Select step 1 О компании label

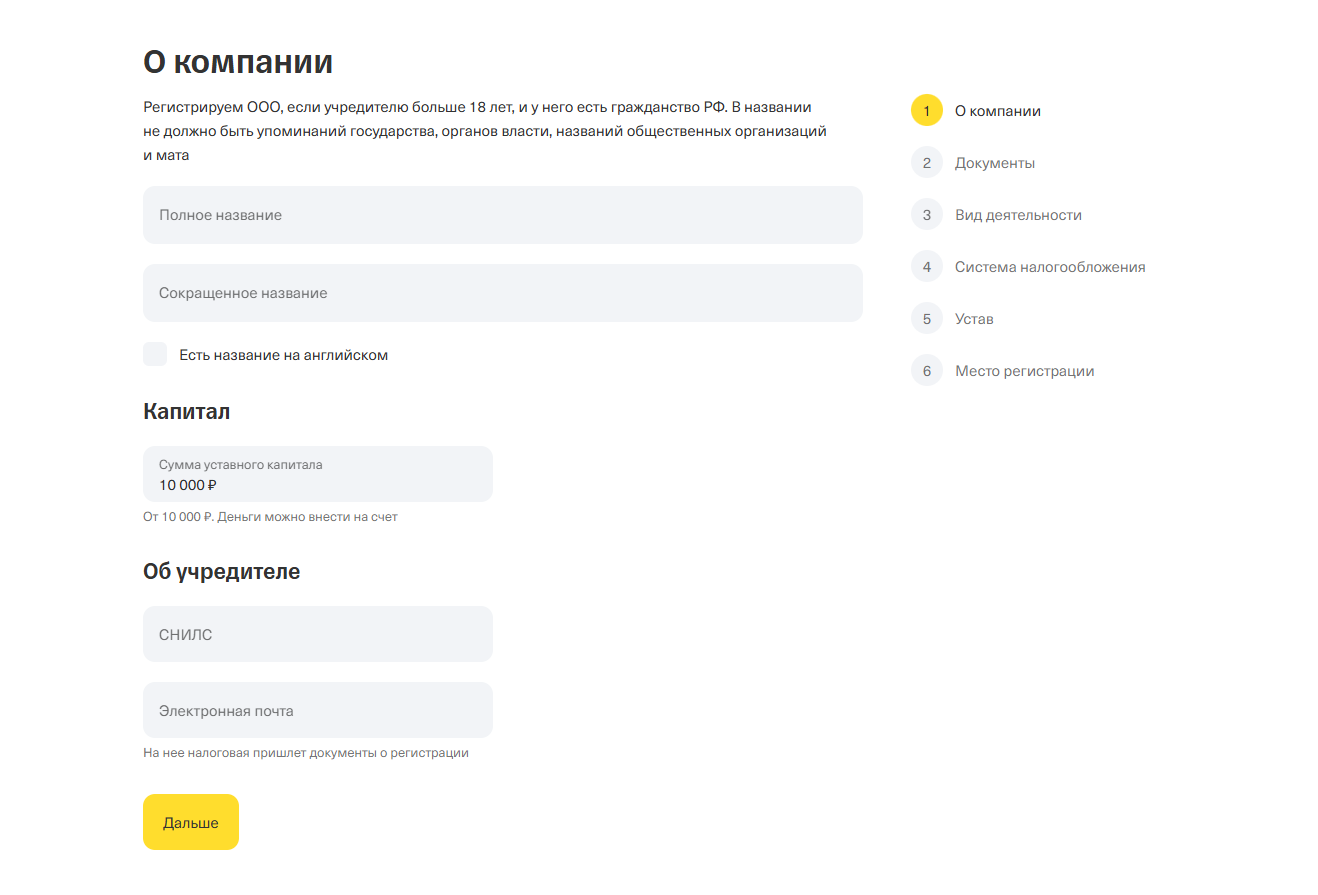[997, 111]
